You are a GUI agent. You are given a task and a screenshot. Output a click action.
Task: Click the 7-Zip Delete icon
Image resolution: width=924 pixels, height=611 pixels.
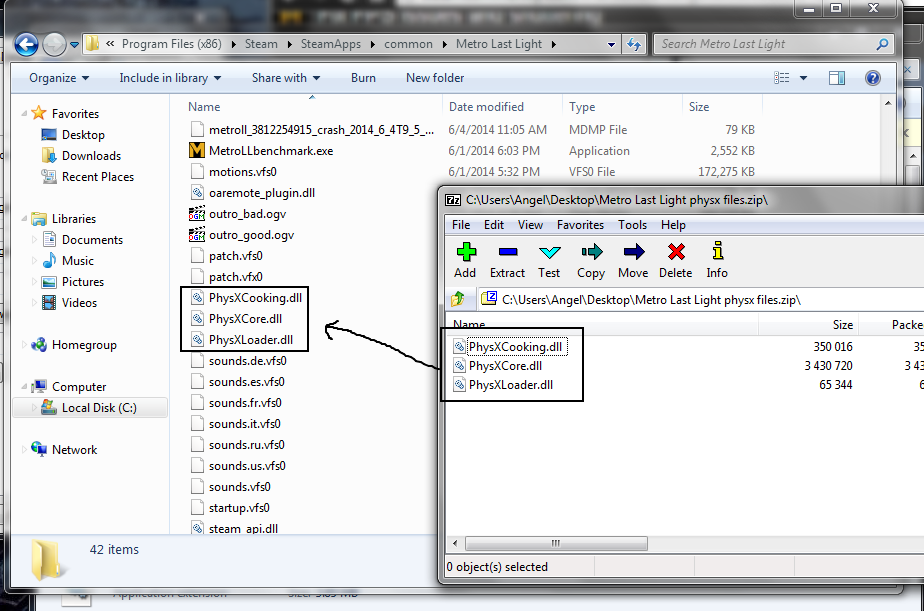tap(676, 252)
